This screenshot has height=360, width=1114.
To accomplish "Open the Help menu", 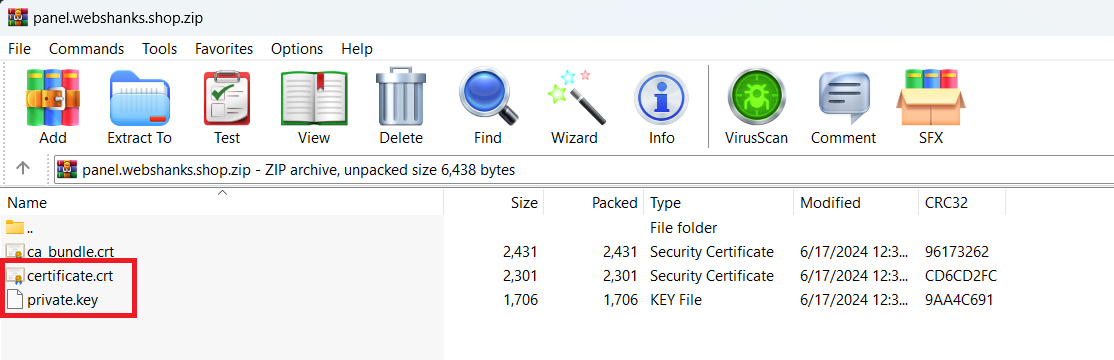I will tap(357, 49).
